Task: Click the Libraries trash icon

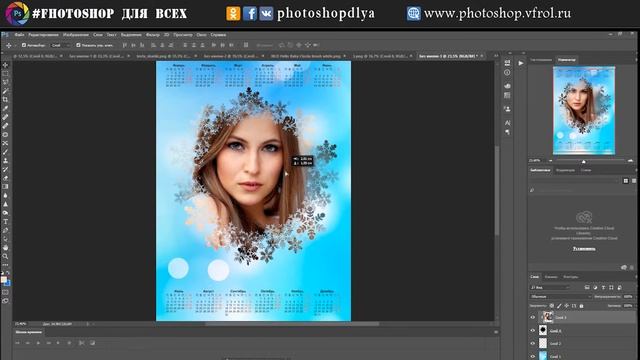Action: pos(632,267)
